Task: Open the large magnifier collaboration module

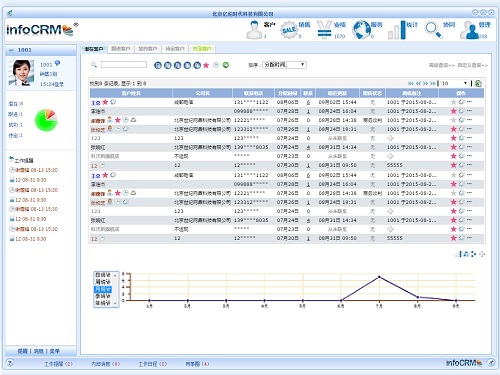Action: (433, 30)
